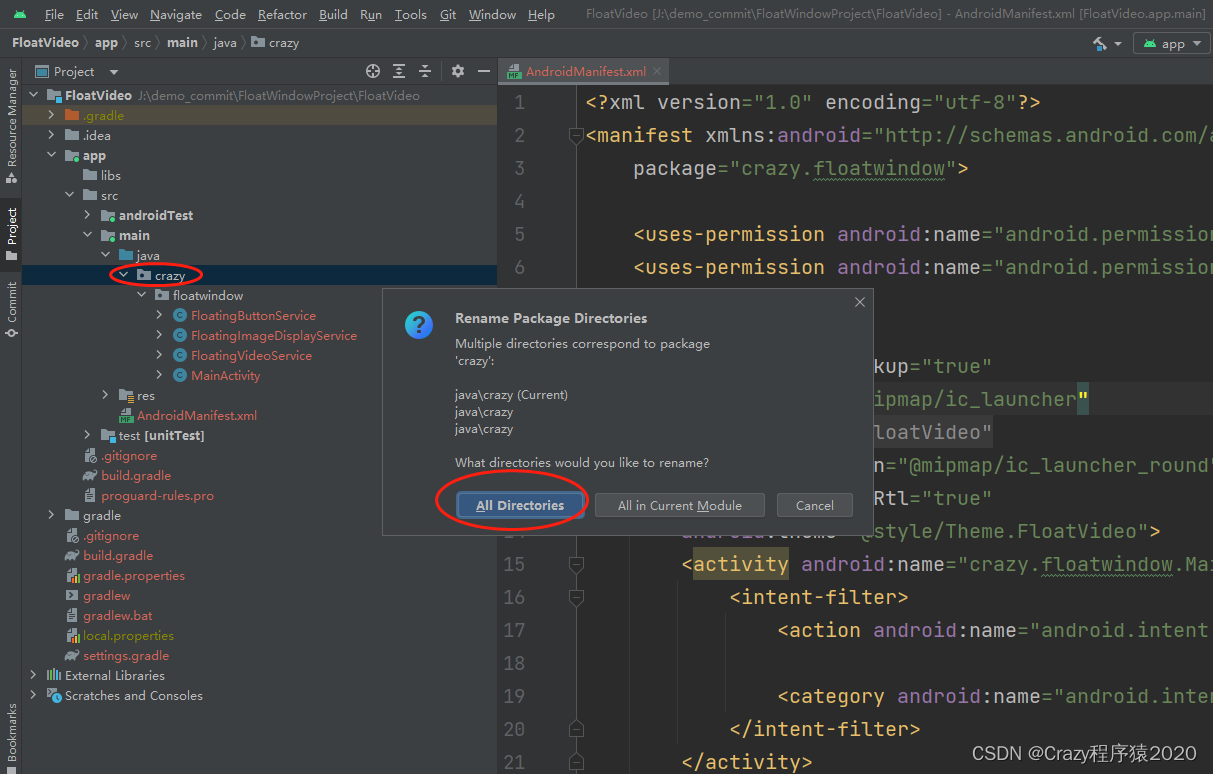
Task: Toggle the Project side tool window
Action: 11,234
